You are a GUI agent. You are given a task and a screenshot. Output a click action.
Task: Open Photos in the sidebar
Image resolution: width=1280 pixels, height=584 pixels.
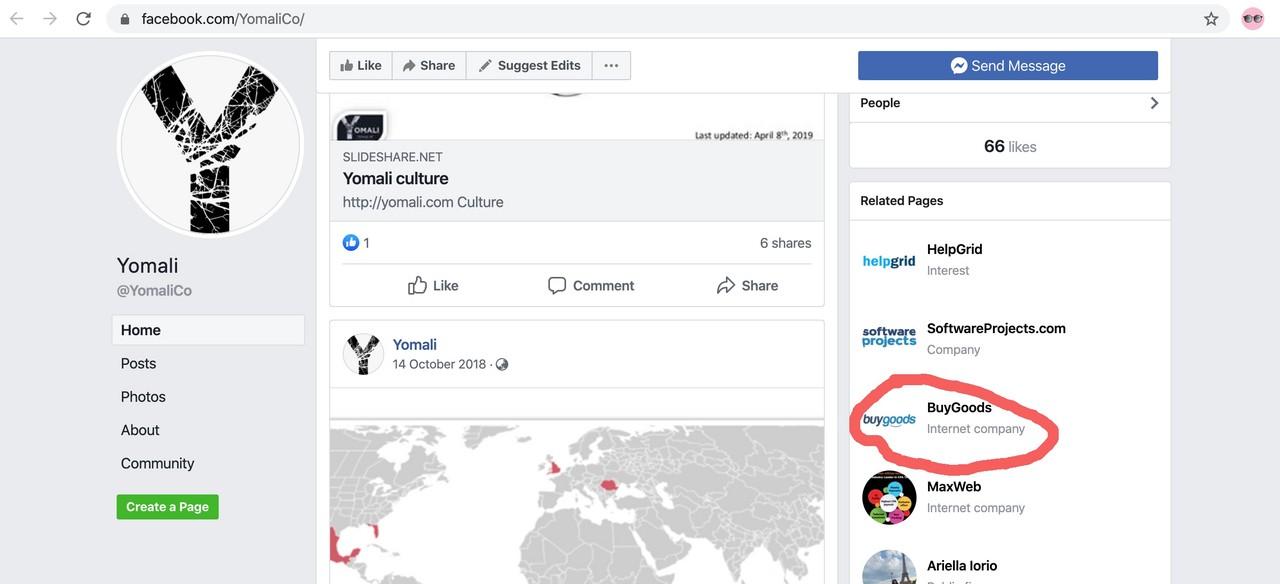[143, 397]
